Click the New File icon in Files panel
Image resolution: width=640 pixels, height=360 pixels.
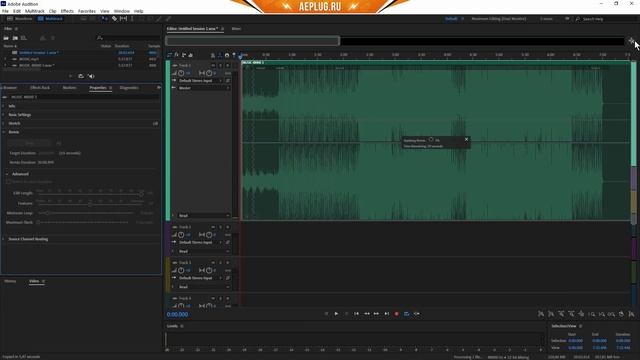24,38
